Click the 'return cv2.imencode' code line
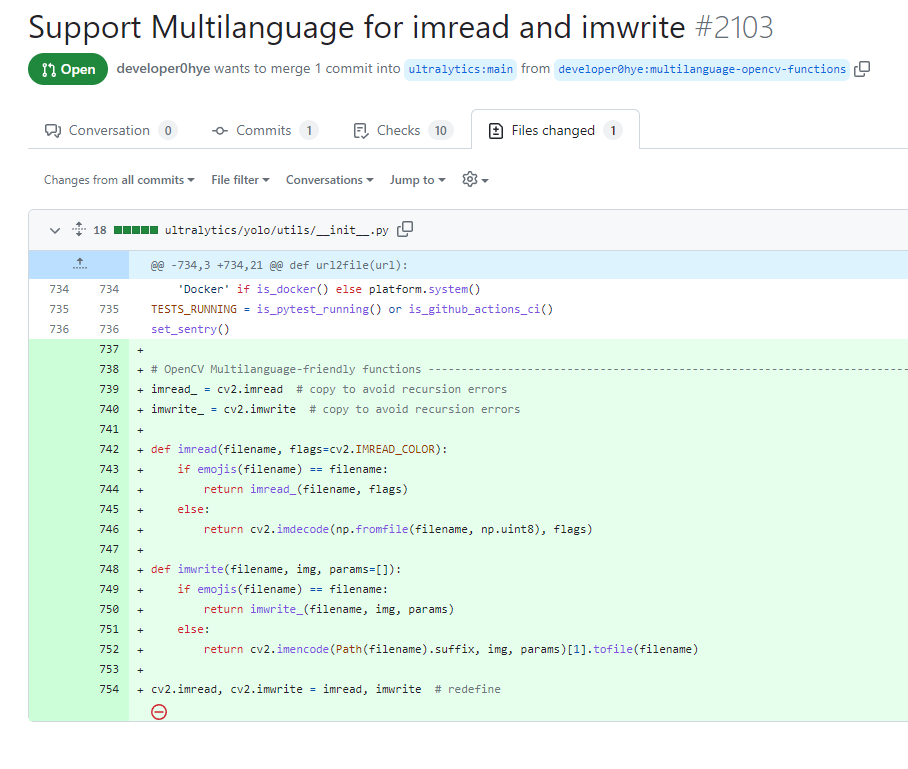The height and width of the screenshot is (769, 908). point(451,649)
